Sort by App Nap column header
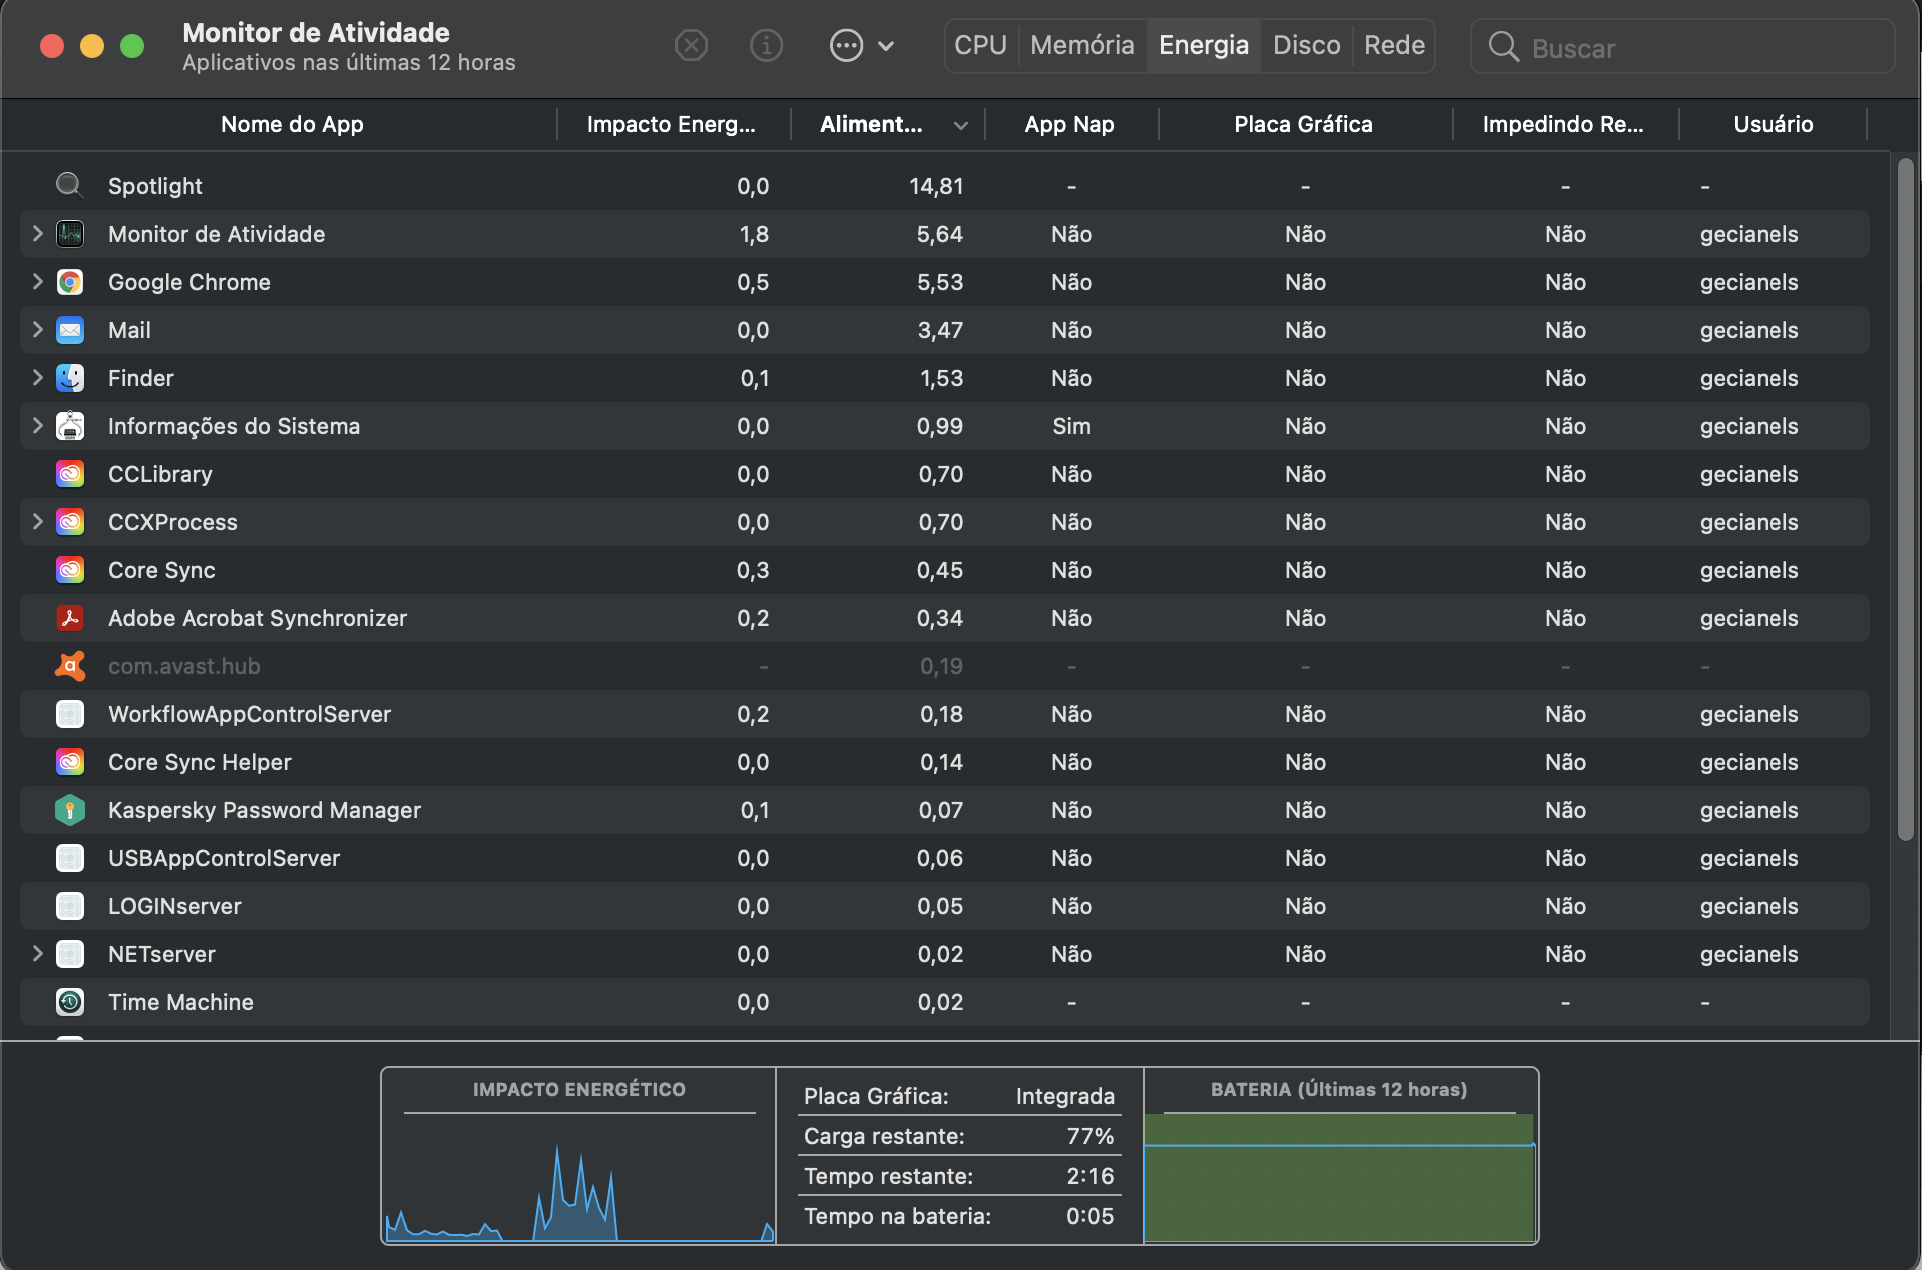The image size is (1922, 1270). (x=1069, y=124)
